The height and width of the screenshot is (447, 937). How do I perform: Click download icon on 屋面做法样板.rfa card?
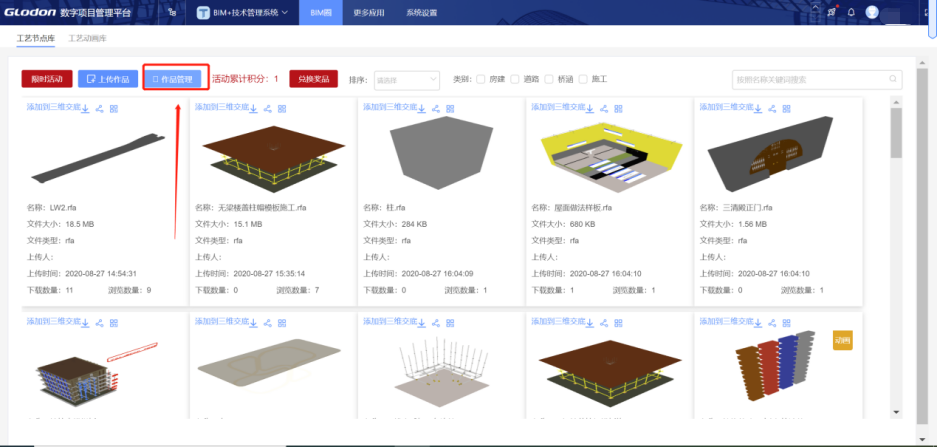tap(590, 109)
